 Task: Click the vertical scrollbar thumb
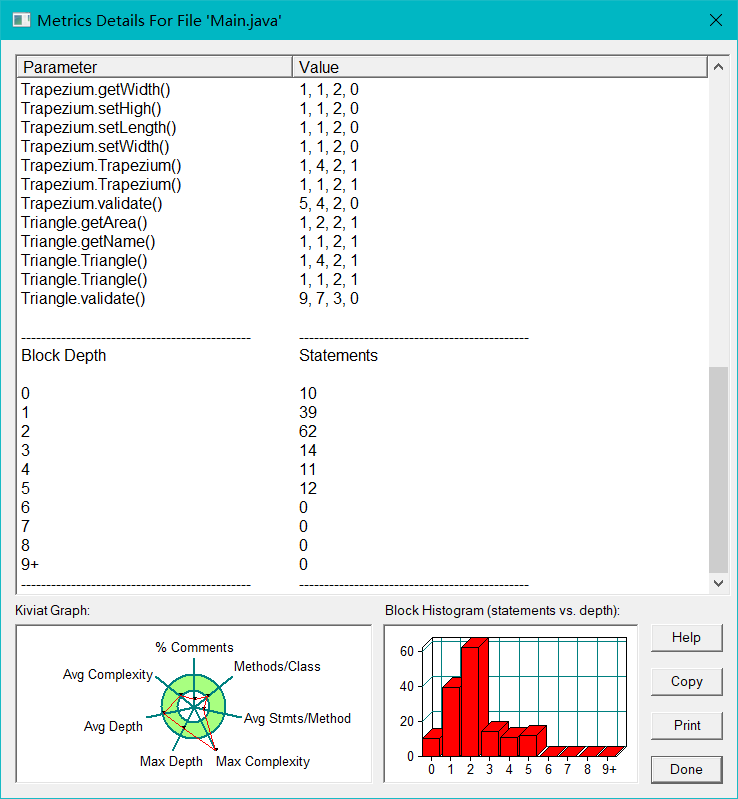tap(718, 469)
